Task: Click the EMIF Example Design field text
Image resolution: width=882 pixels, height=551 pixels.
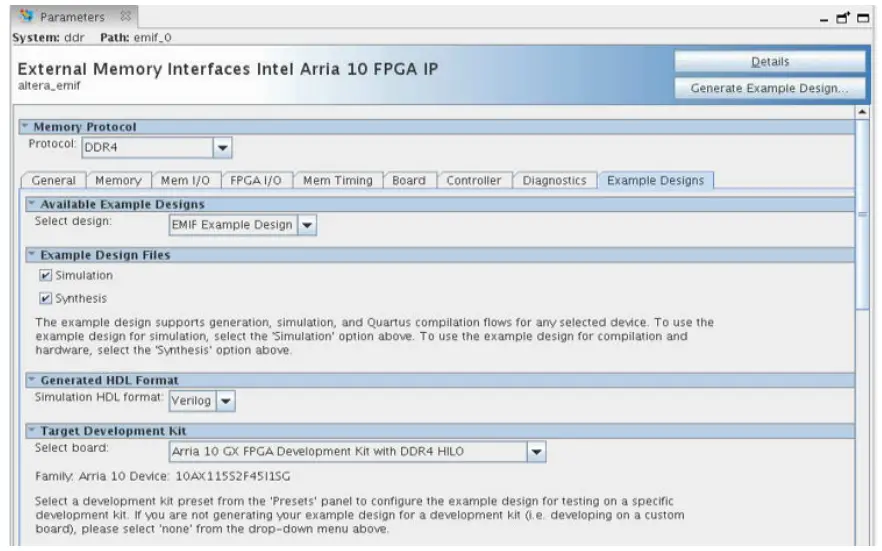Action: (232, 225)
